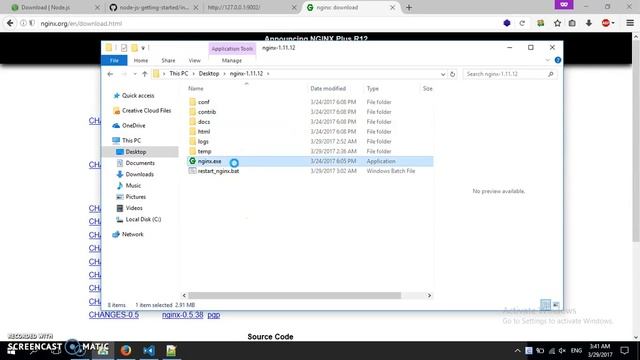Select the html folder
The width and height of the screenshot is (640, 360).
pos(204,131)
